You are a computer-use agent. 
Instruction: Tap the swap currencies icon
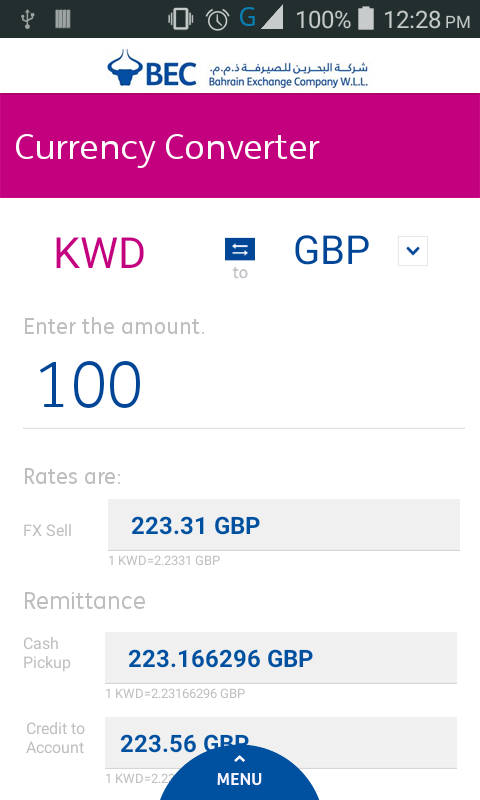point(240,249)
